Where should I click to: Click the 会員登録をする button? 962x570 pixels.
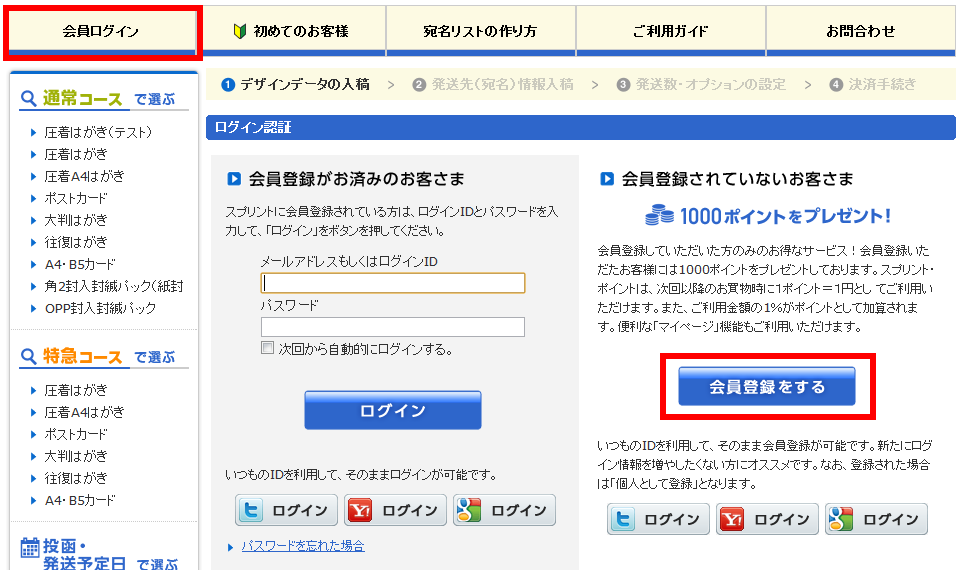click(x=767, y=387)
